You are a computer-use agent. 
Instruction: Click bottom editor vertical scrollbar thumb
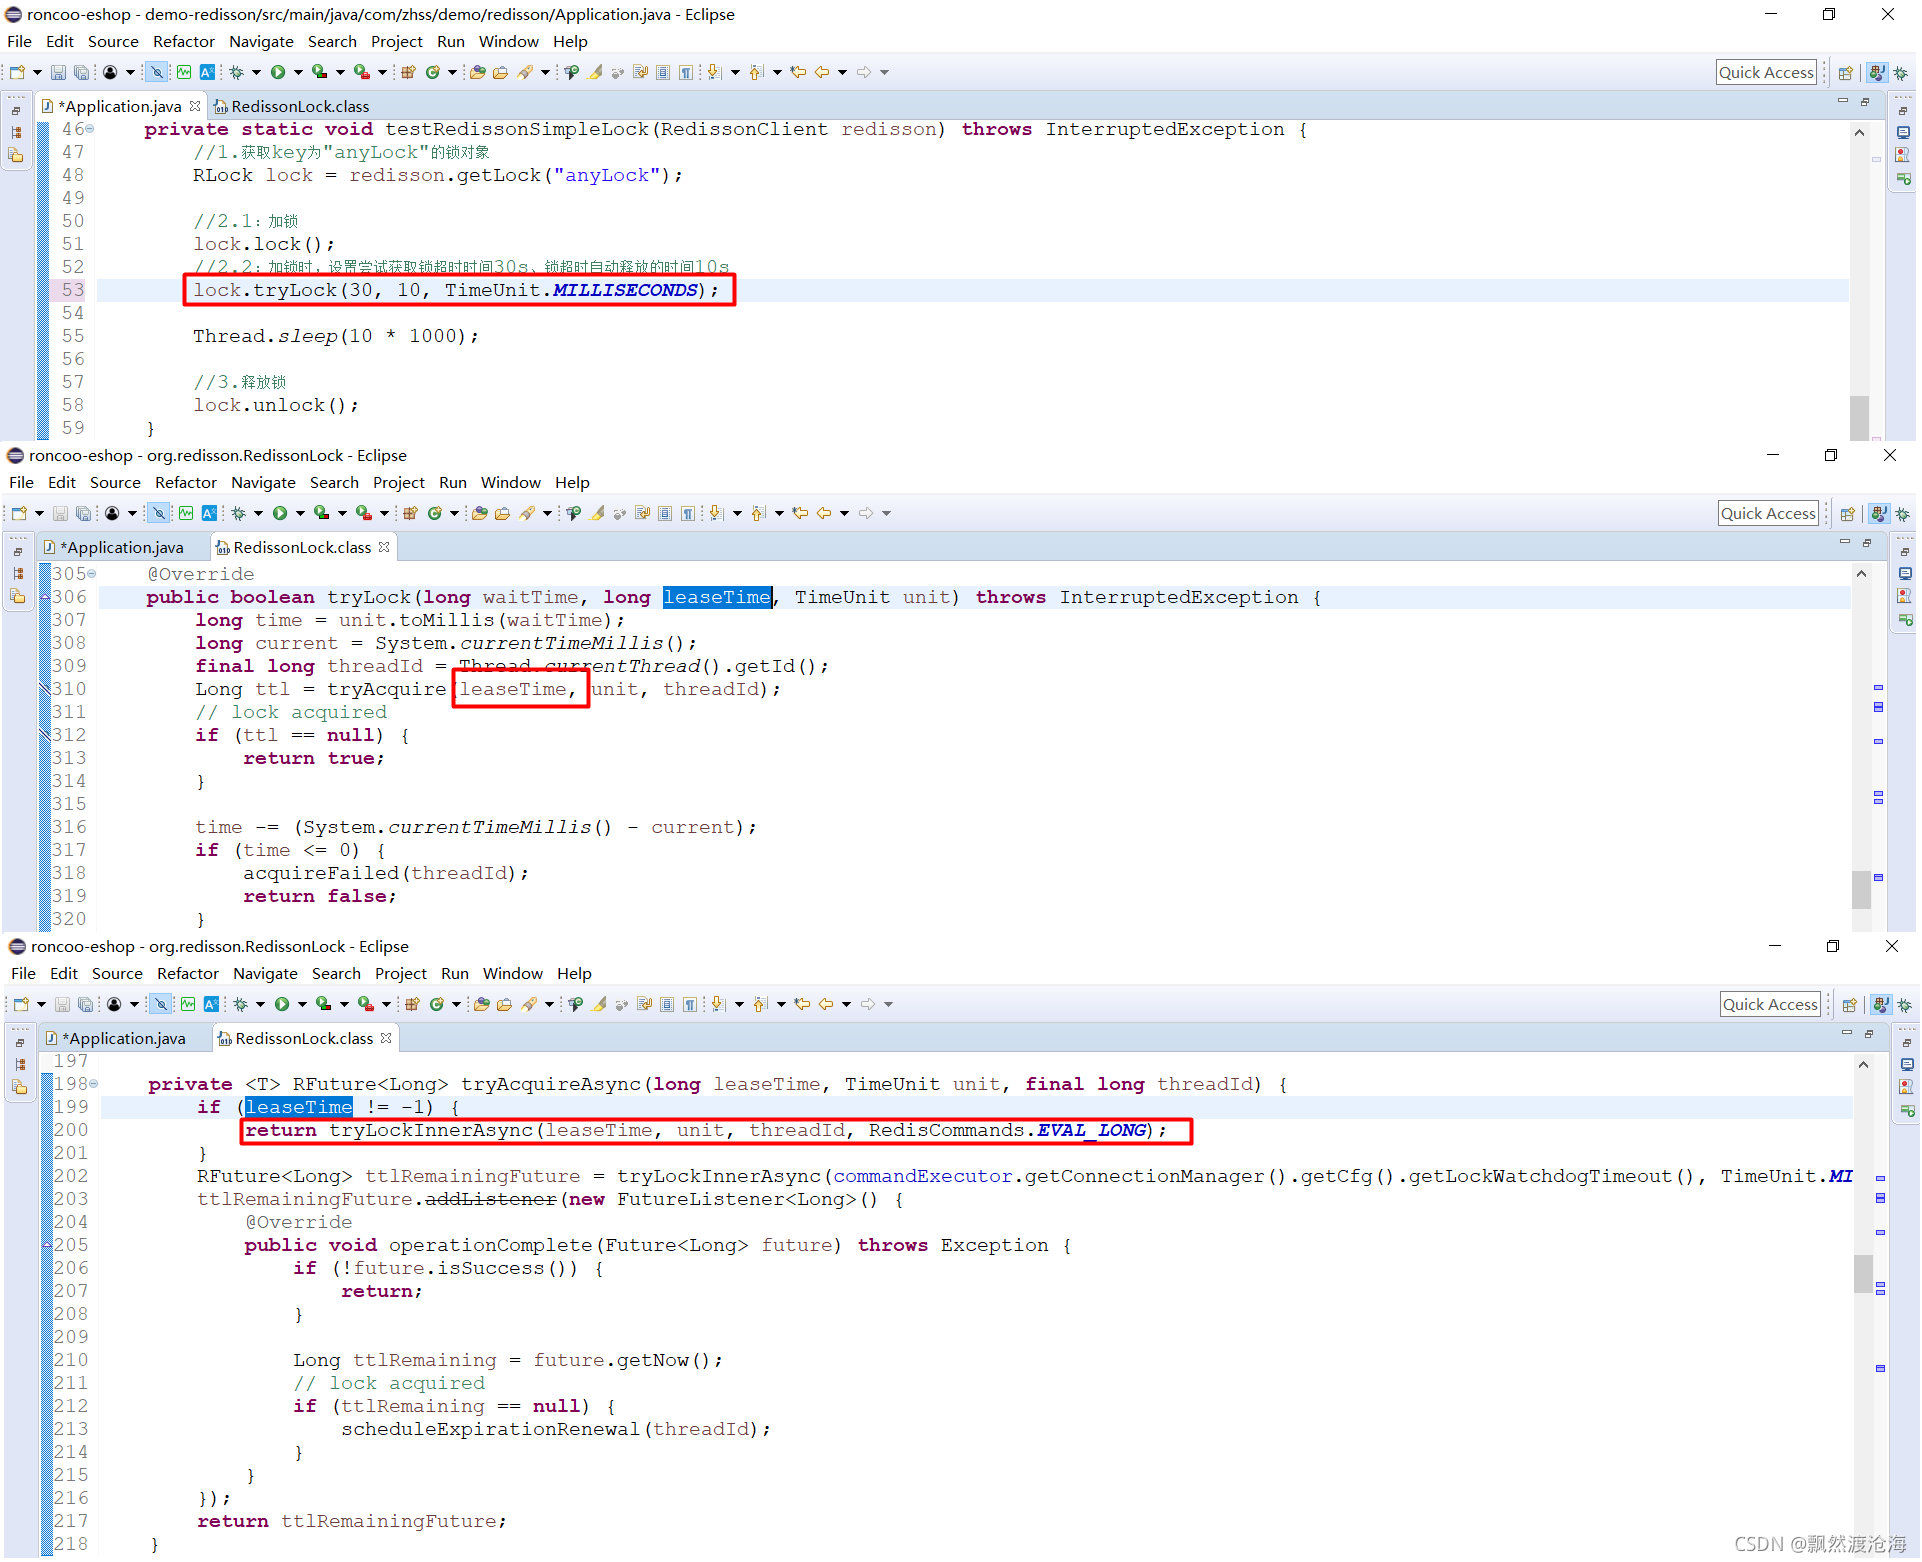(1863, 1273)
